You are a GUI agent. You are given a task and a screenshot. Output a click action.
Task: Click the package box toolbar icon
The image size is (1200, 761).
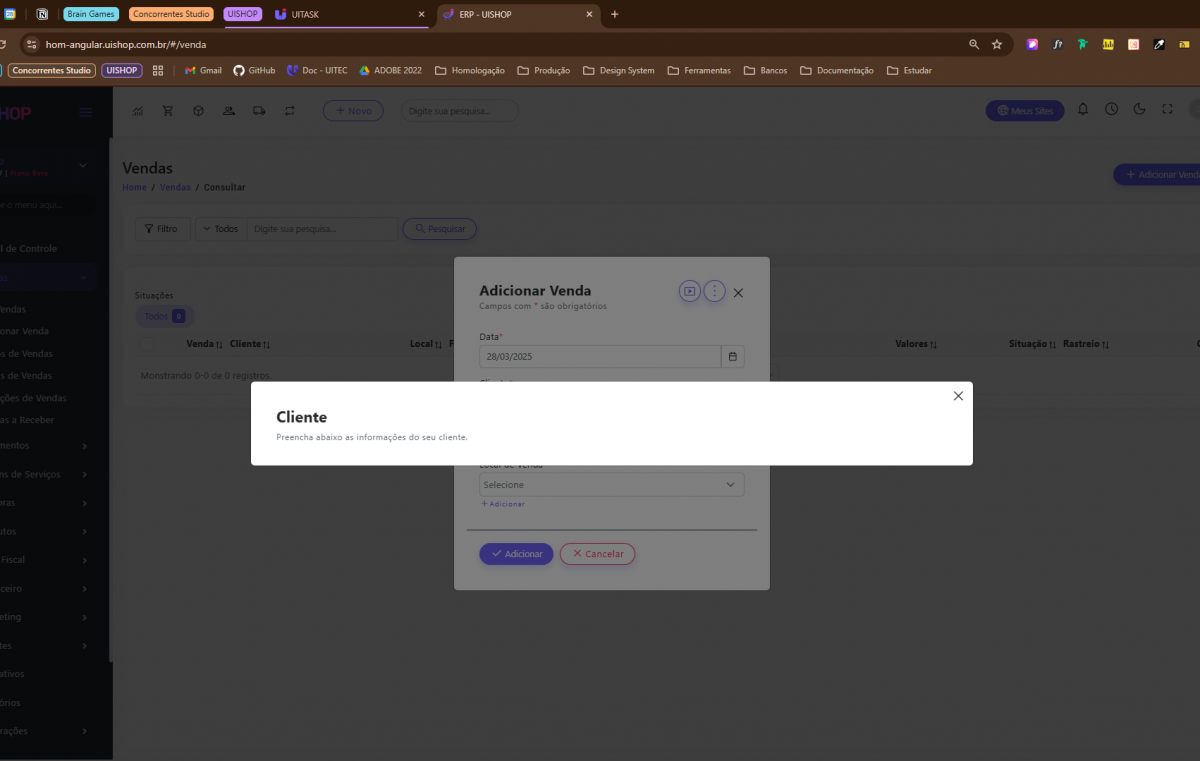point(198,111)
